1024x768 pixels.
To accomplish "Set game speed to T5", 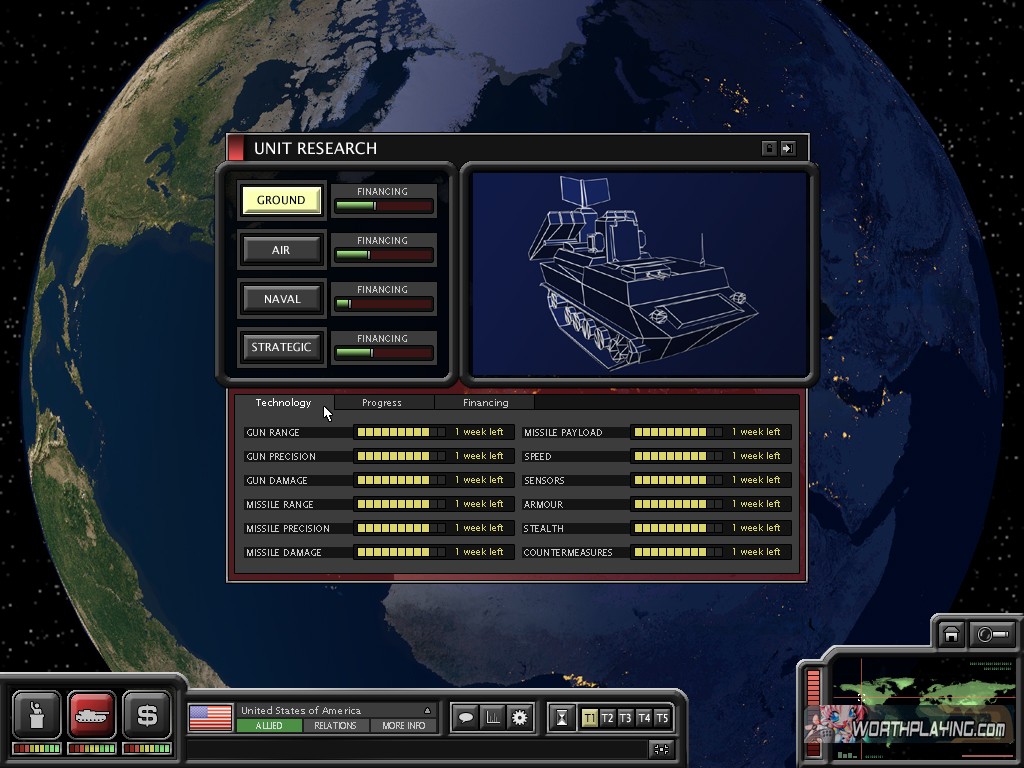I will 661,718.
